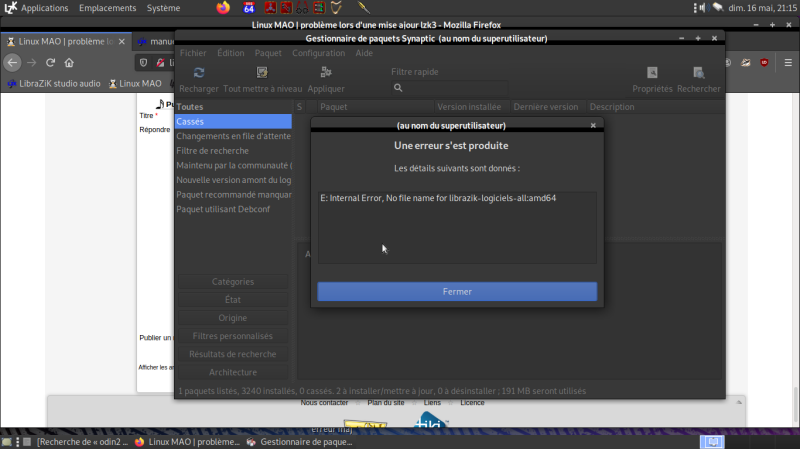This screenshot has height=449, width=800.
Task: Click Fermer to dismiss the error dialog
Action: [x=457, y=291]
